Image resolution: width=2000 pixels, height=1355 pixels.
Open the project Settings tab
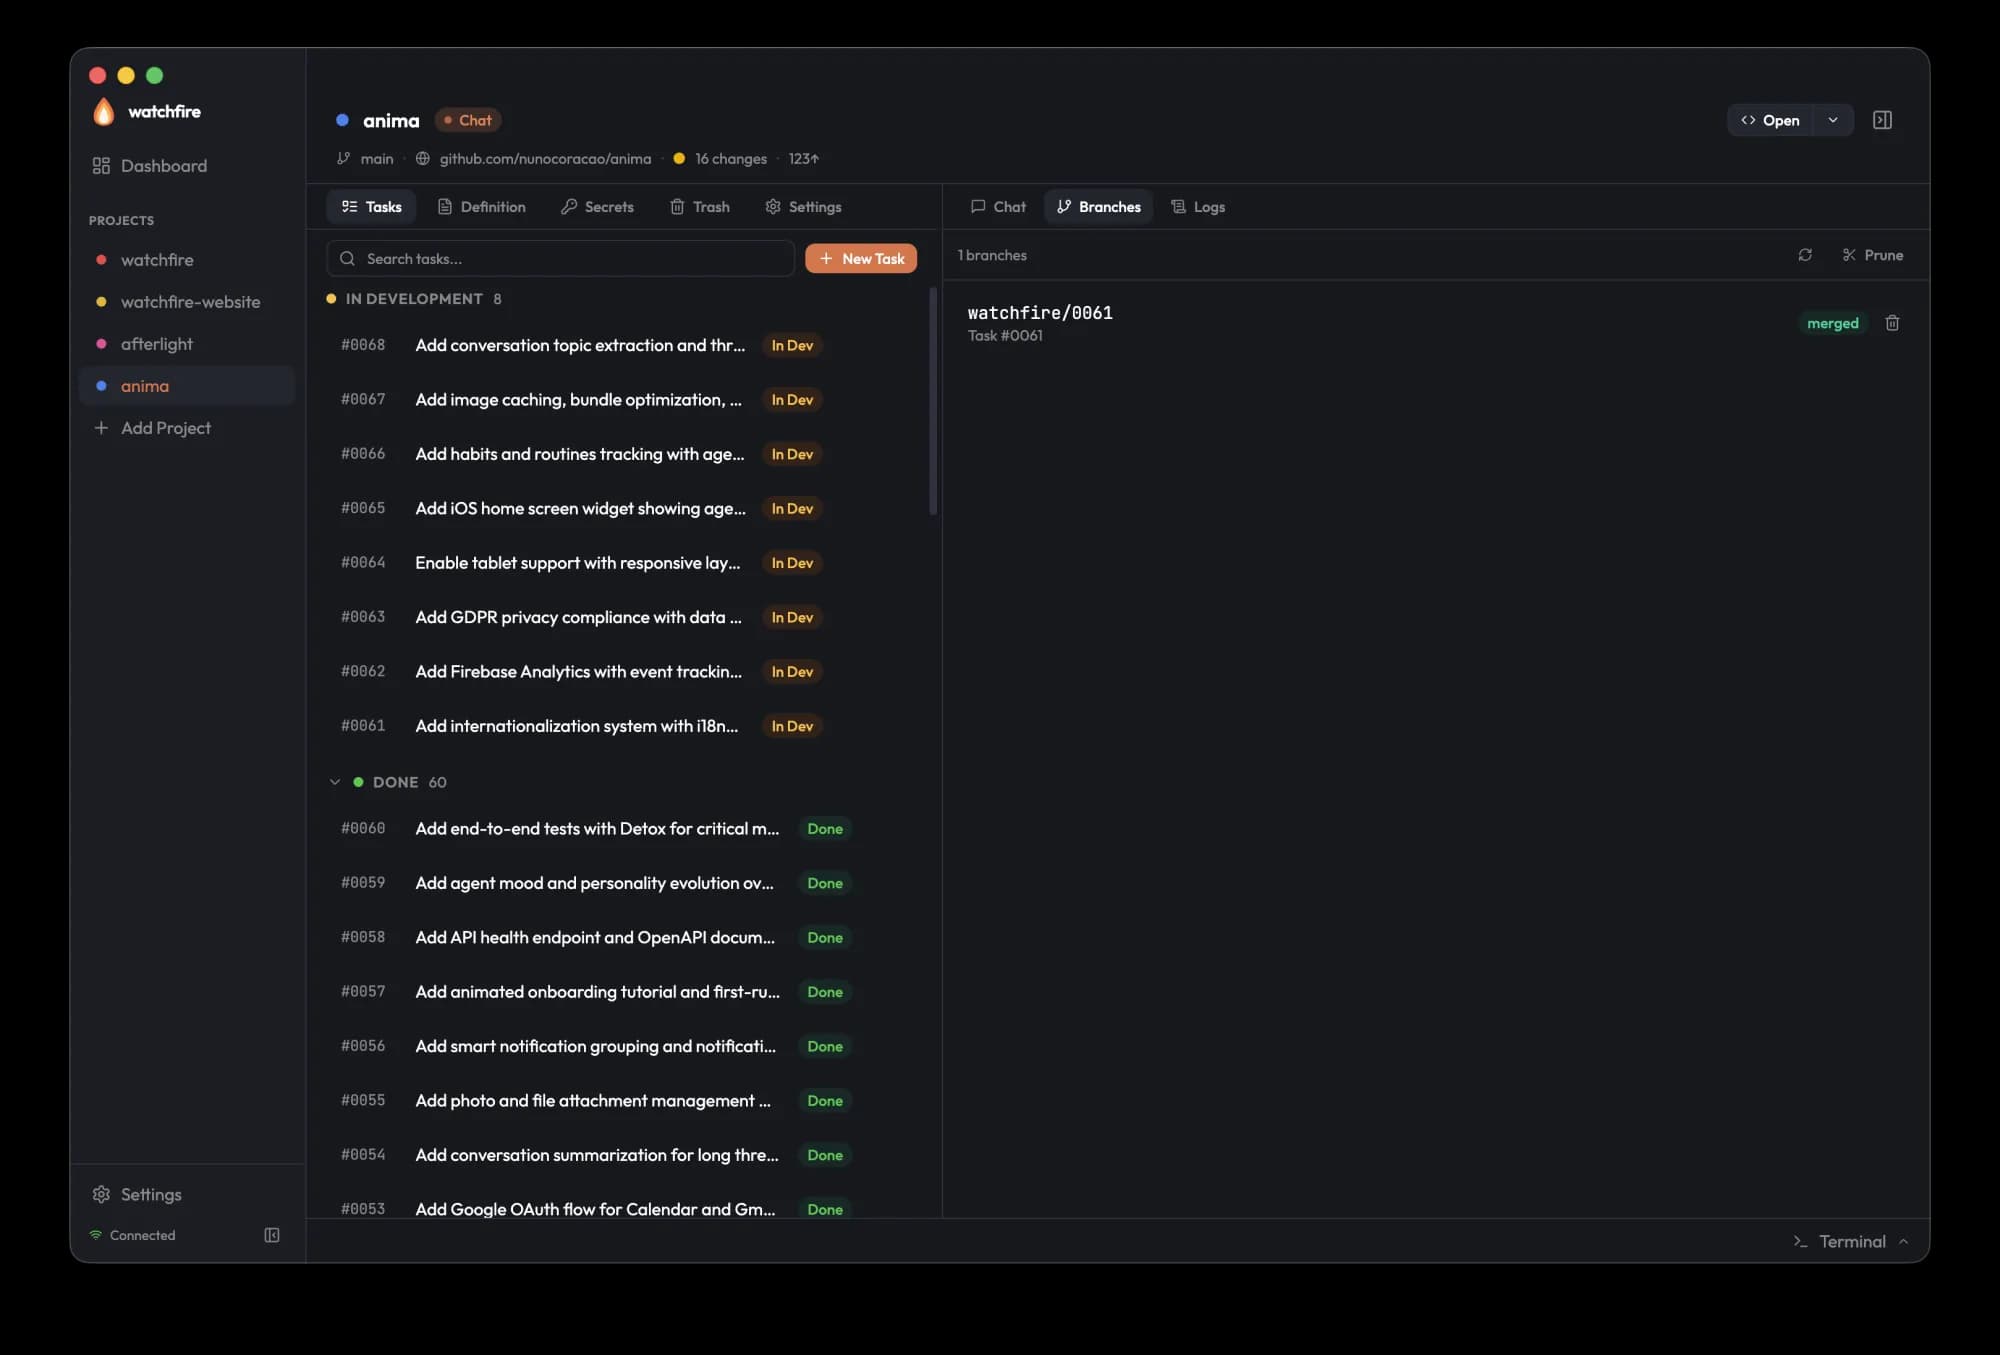[x=803, y=207]
